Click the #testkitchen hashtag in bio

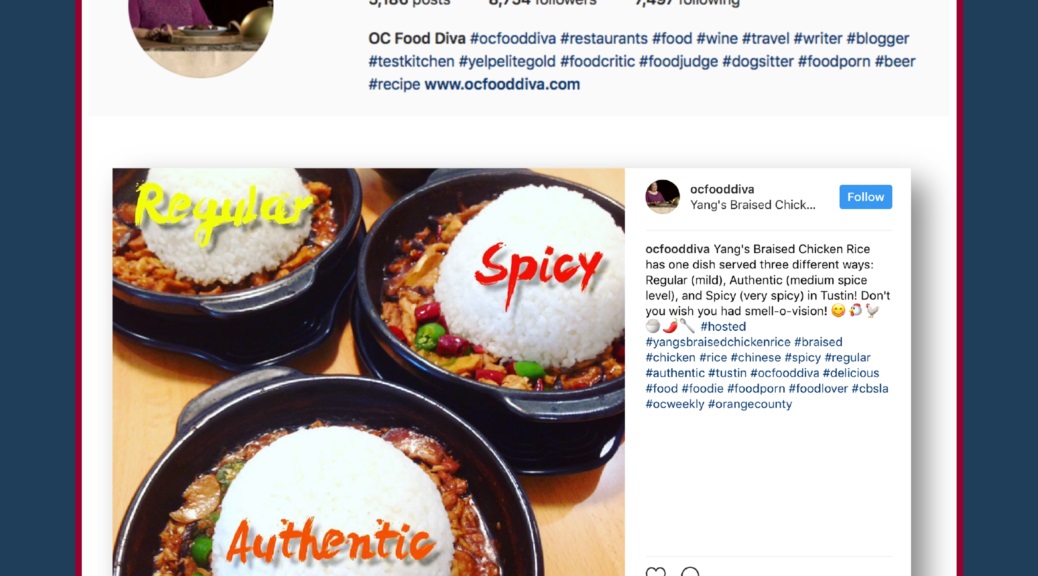(411, 62)
